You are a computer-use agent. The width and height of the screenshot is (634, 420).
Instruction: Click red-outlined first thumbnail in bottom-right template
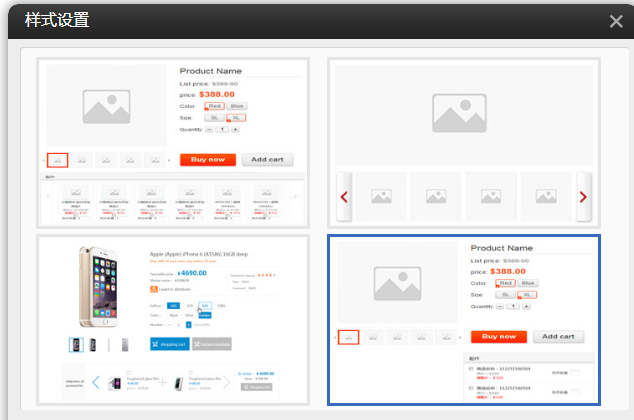(x=348, y=337)
